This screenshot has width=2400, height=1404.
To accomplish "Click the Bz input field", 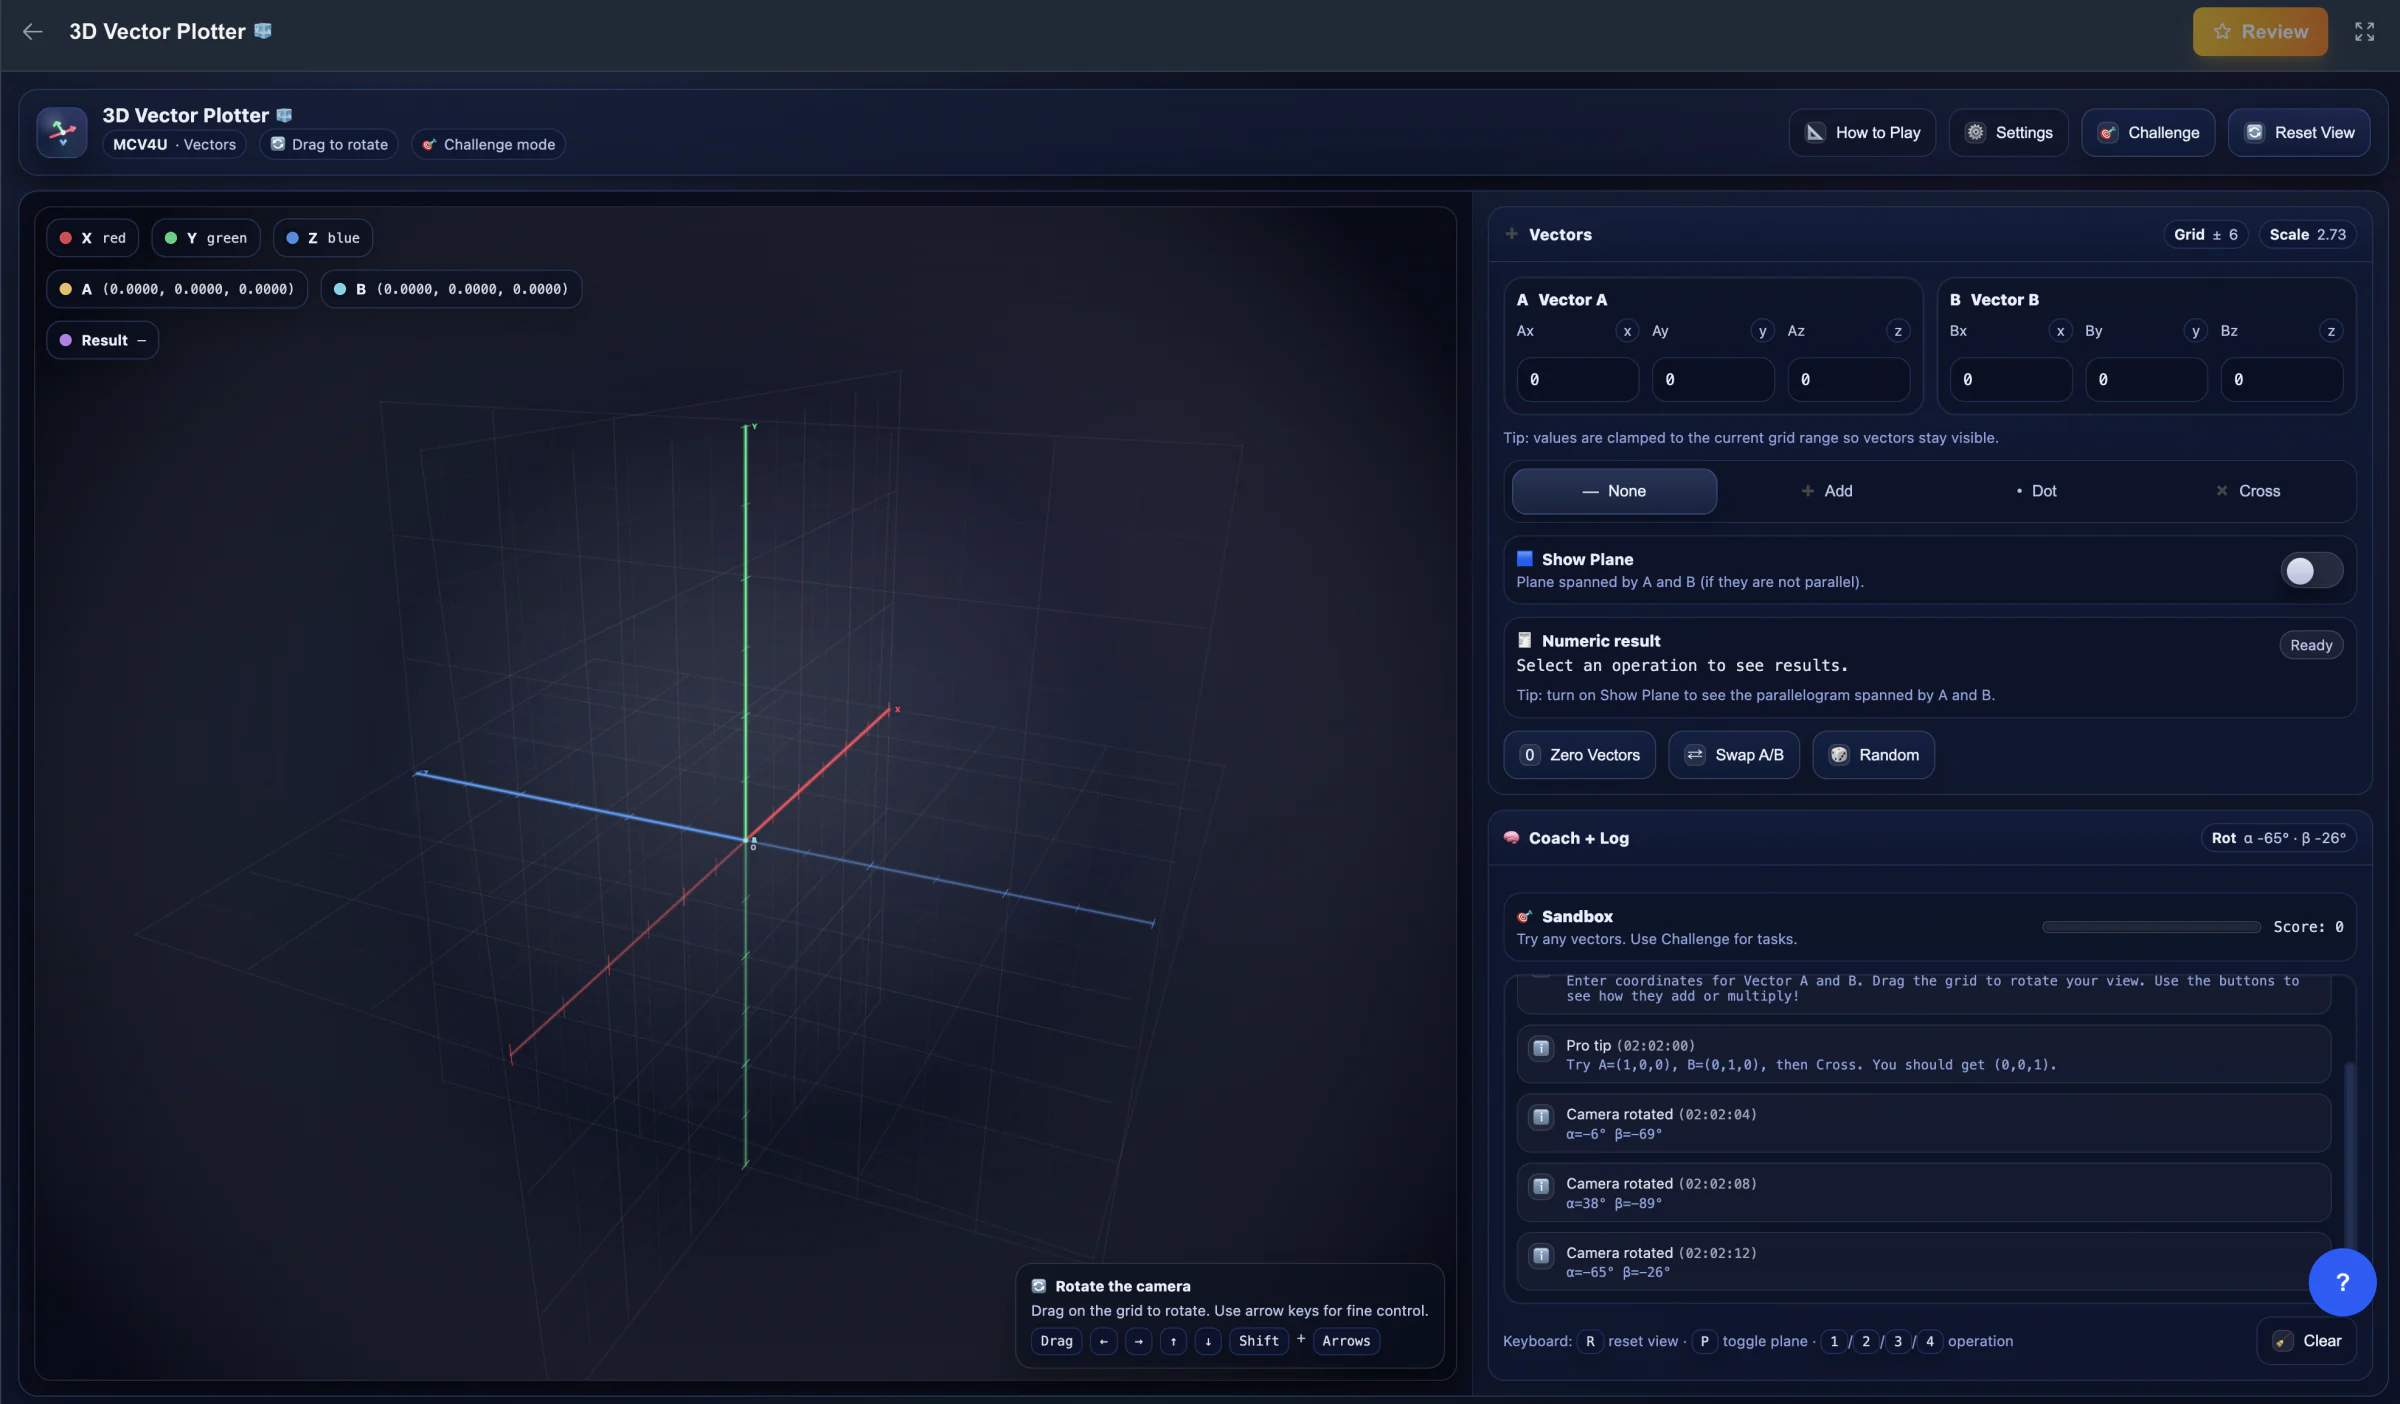I will coord(2281,380).
